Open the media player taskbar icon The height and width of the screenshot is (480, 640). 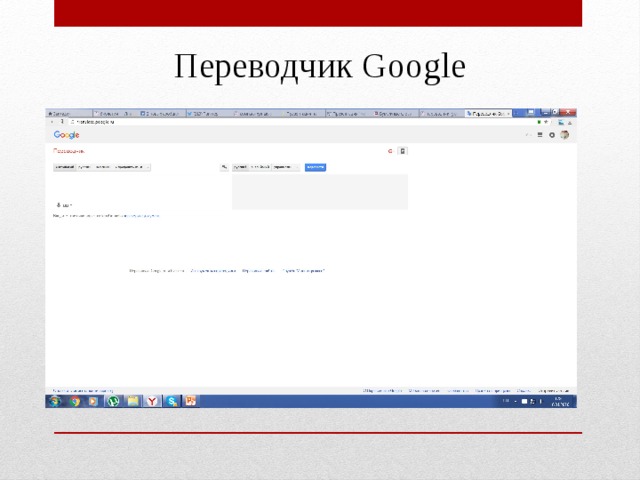tap(93, 401)
